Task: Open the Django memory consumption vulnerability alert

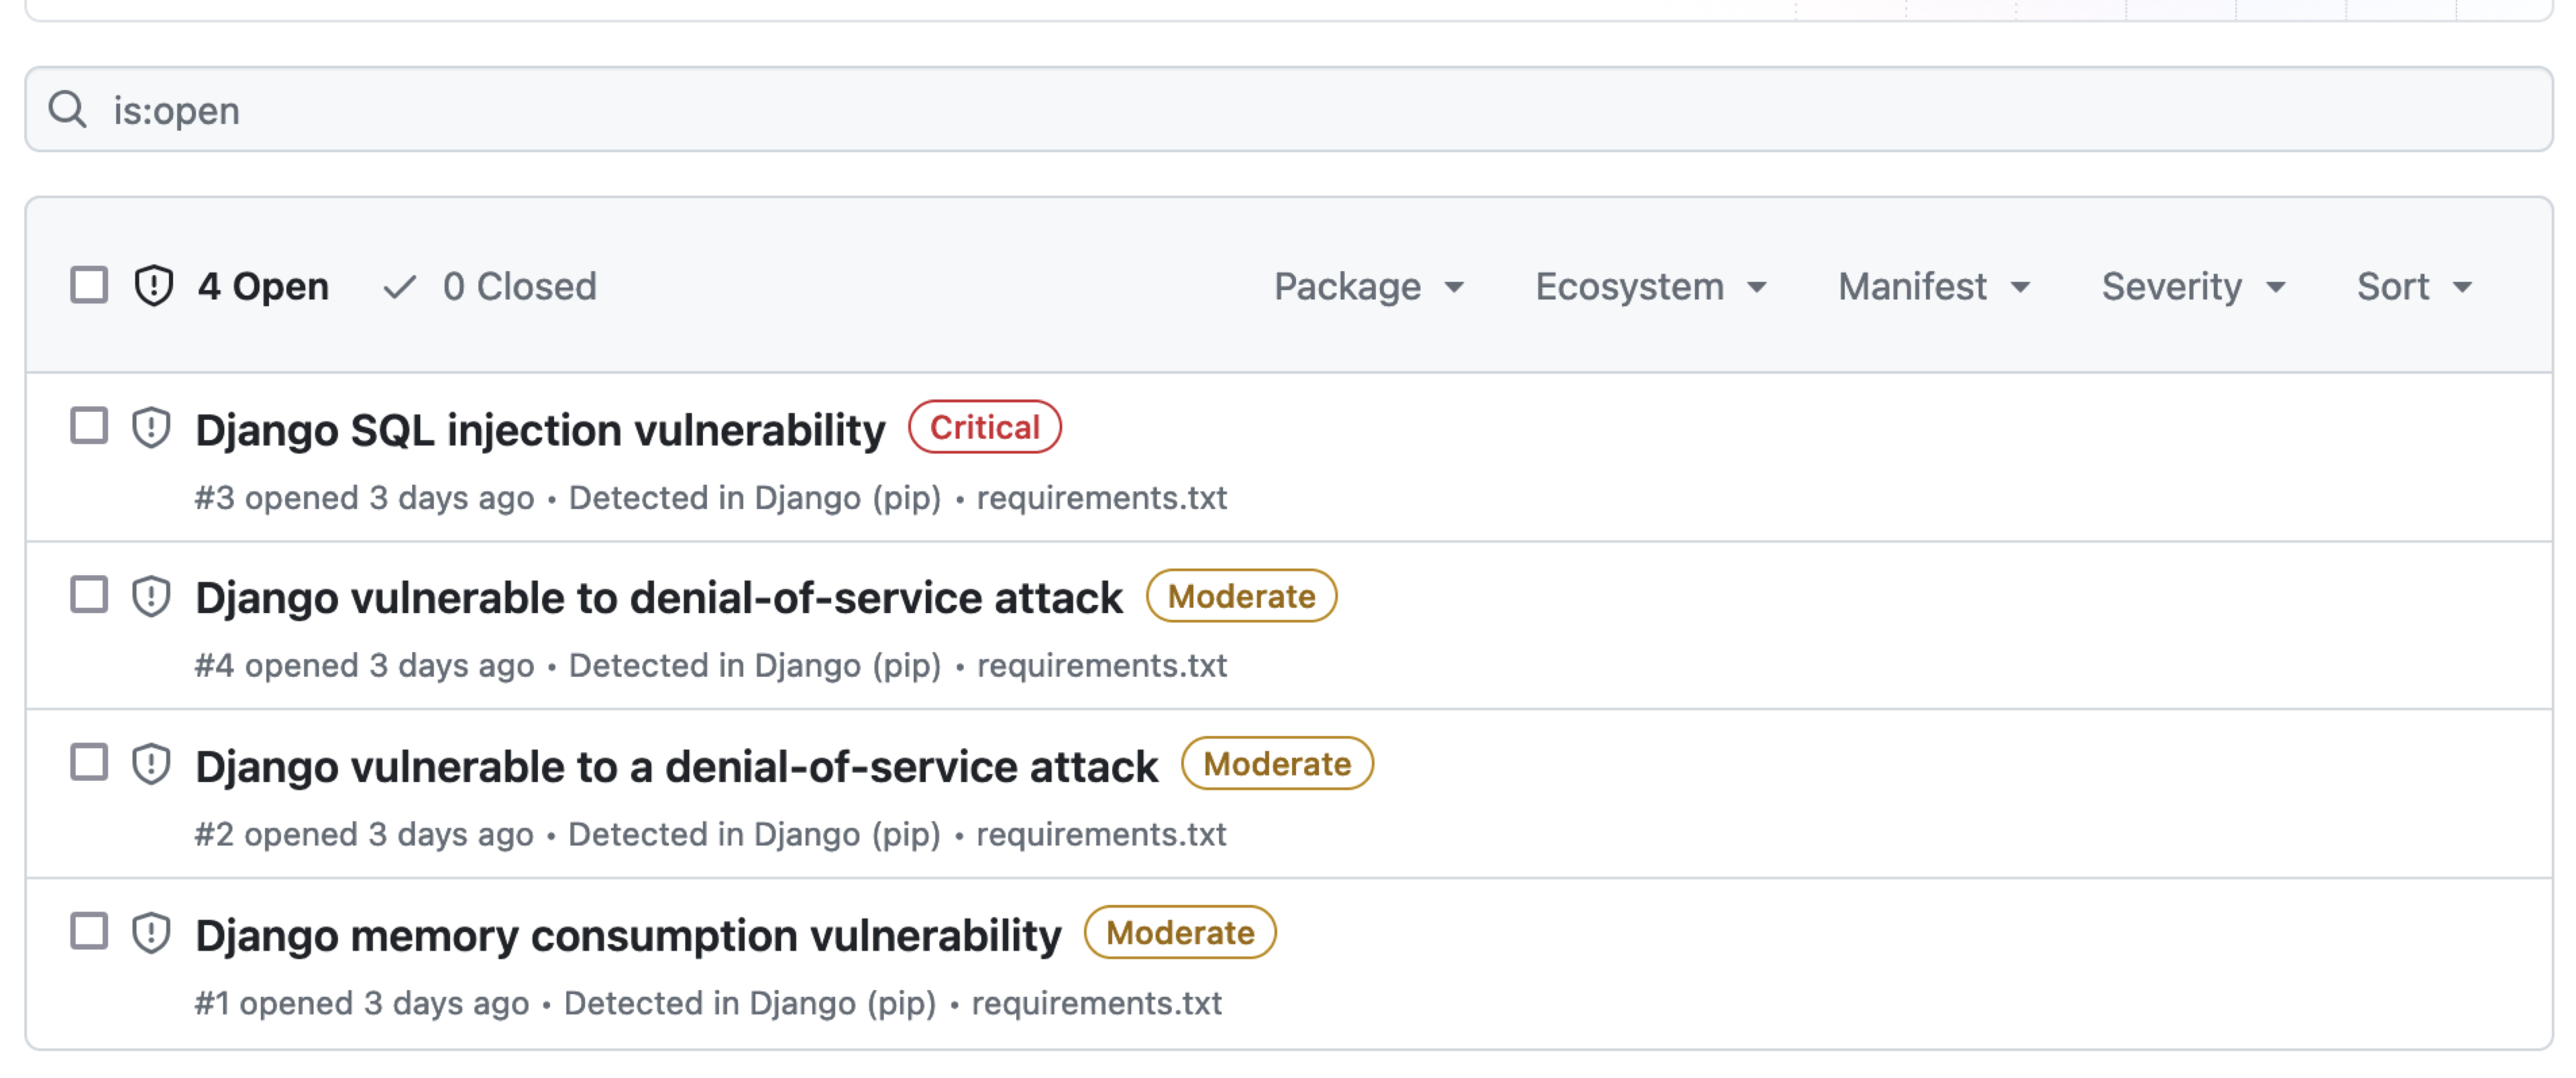Action: (x=628, y=936)
